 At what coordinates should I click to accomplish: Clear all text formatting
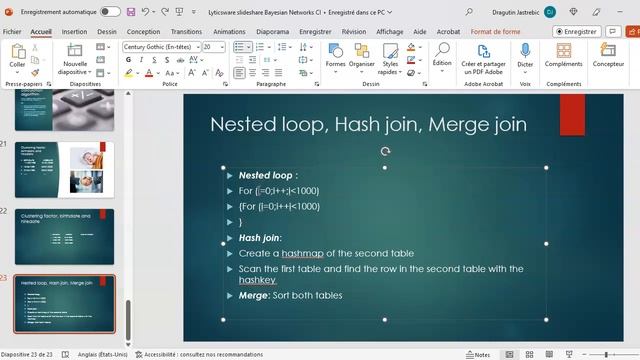coord(220,73)
